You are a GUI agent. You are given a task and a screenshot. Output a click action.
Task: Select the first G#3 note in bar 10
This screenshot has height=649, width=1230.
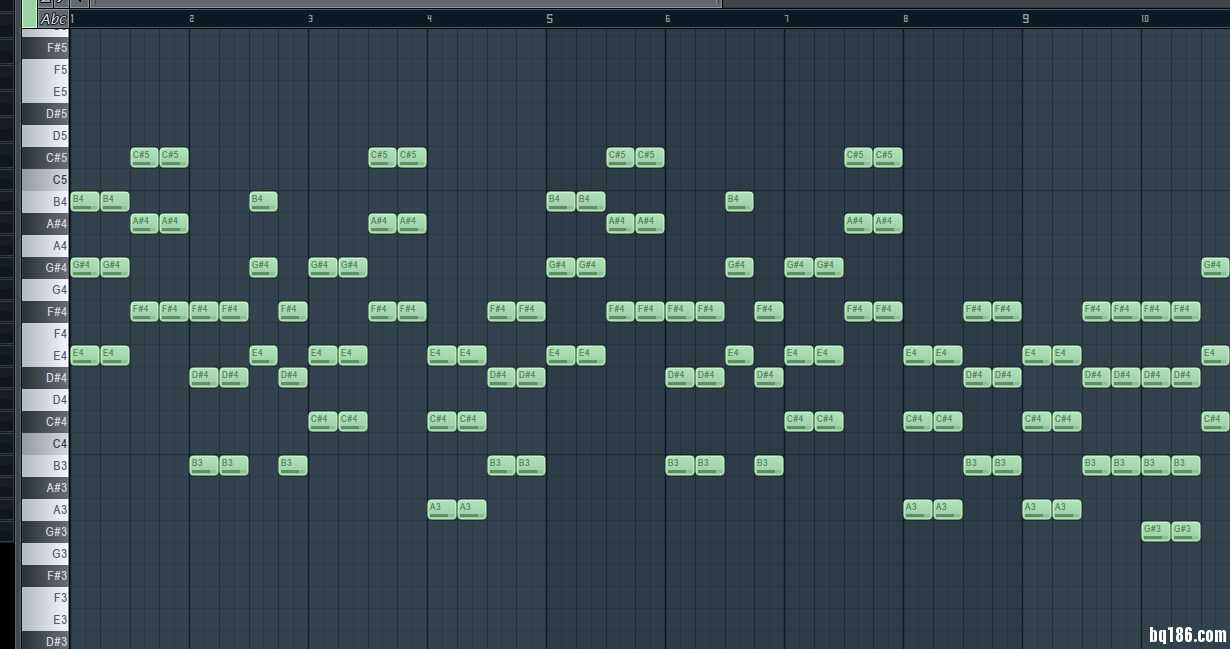1155,531
